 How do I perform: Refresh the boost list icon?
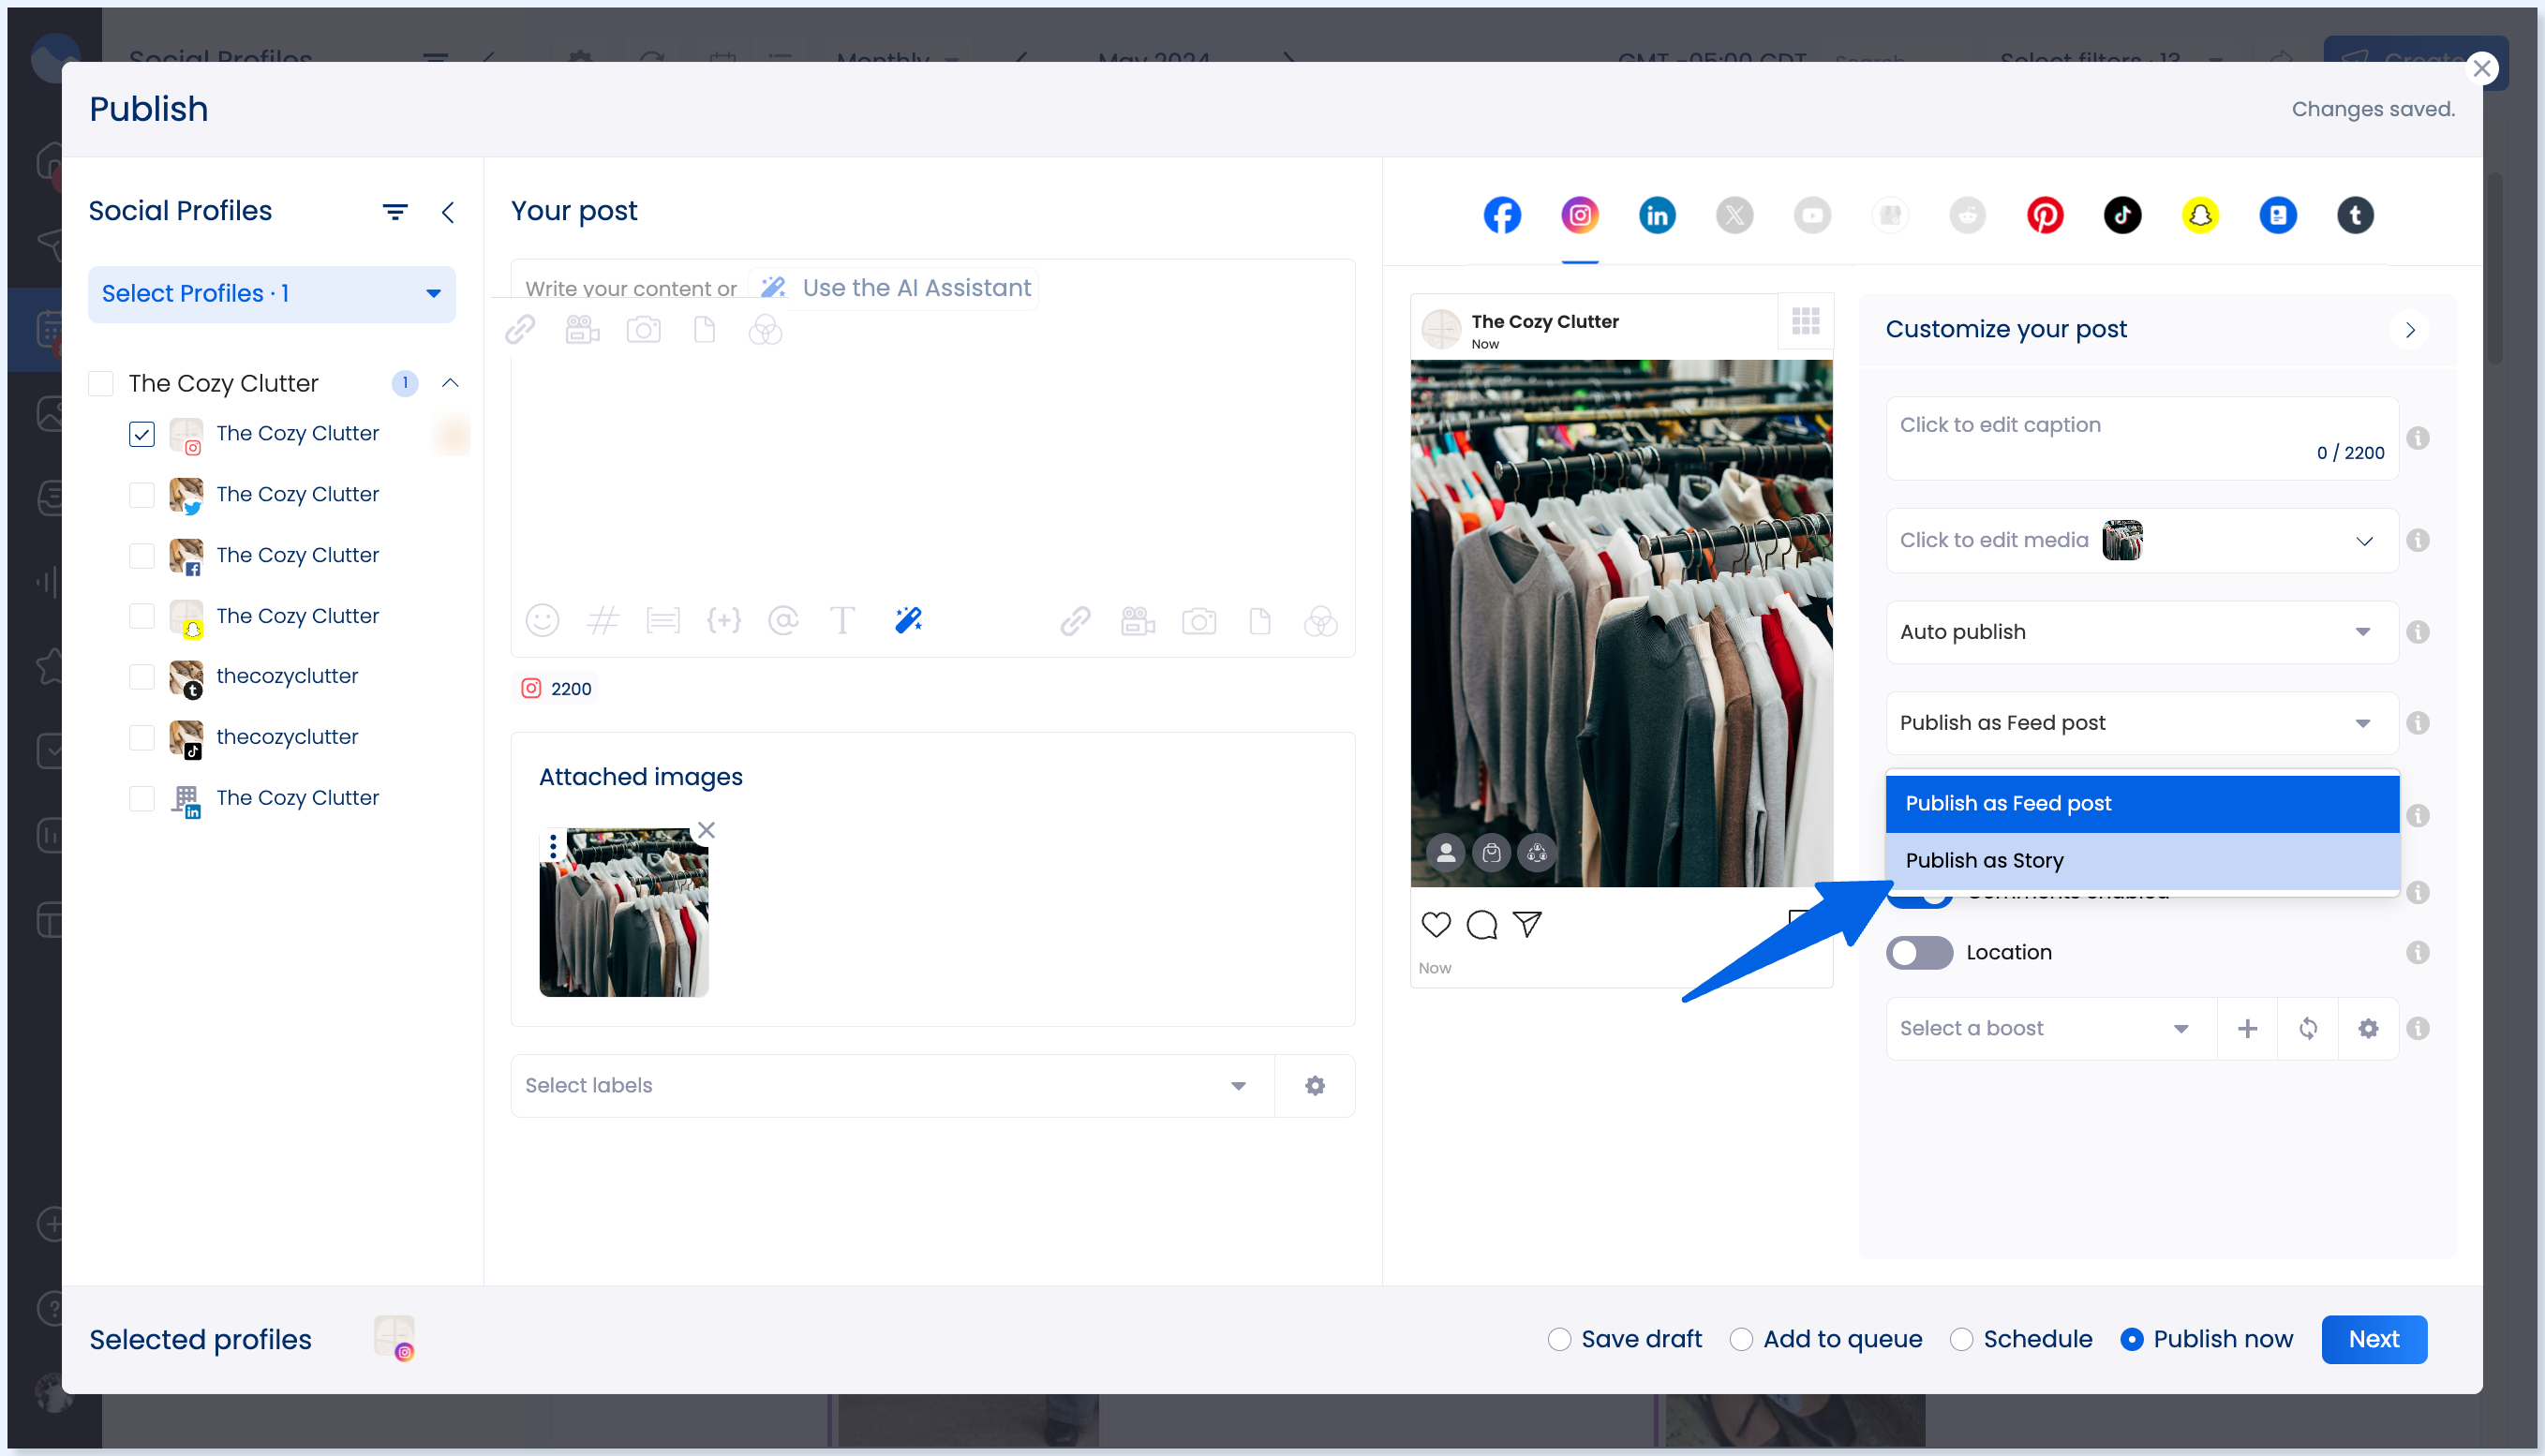point(2308,1029)
